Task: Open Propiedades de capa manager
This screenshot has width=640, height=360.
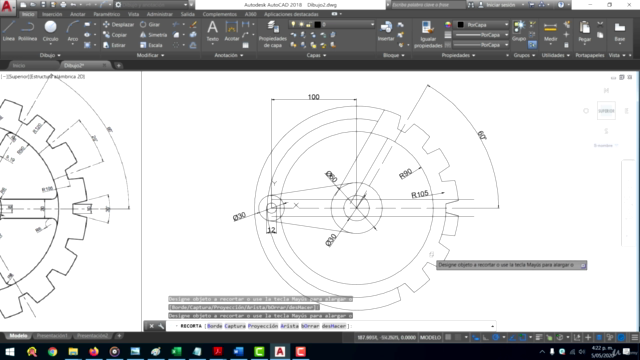Action: [273, 35]
